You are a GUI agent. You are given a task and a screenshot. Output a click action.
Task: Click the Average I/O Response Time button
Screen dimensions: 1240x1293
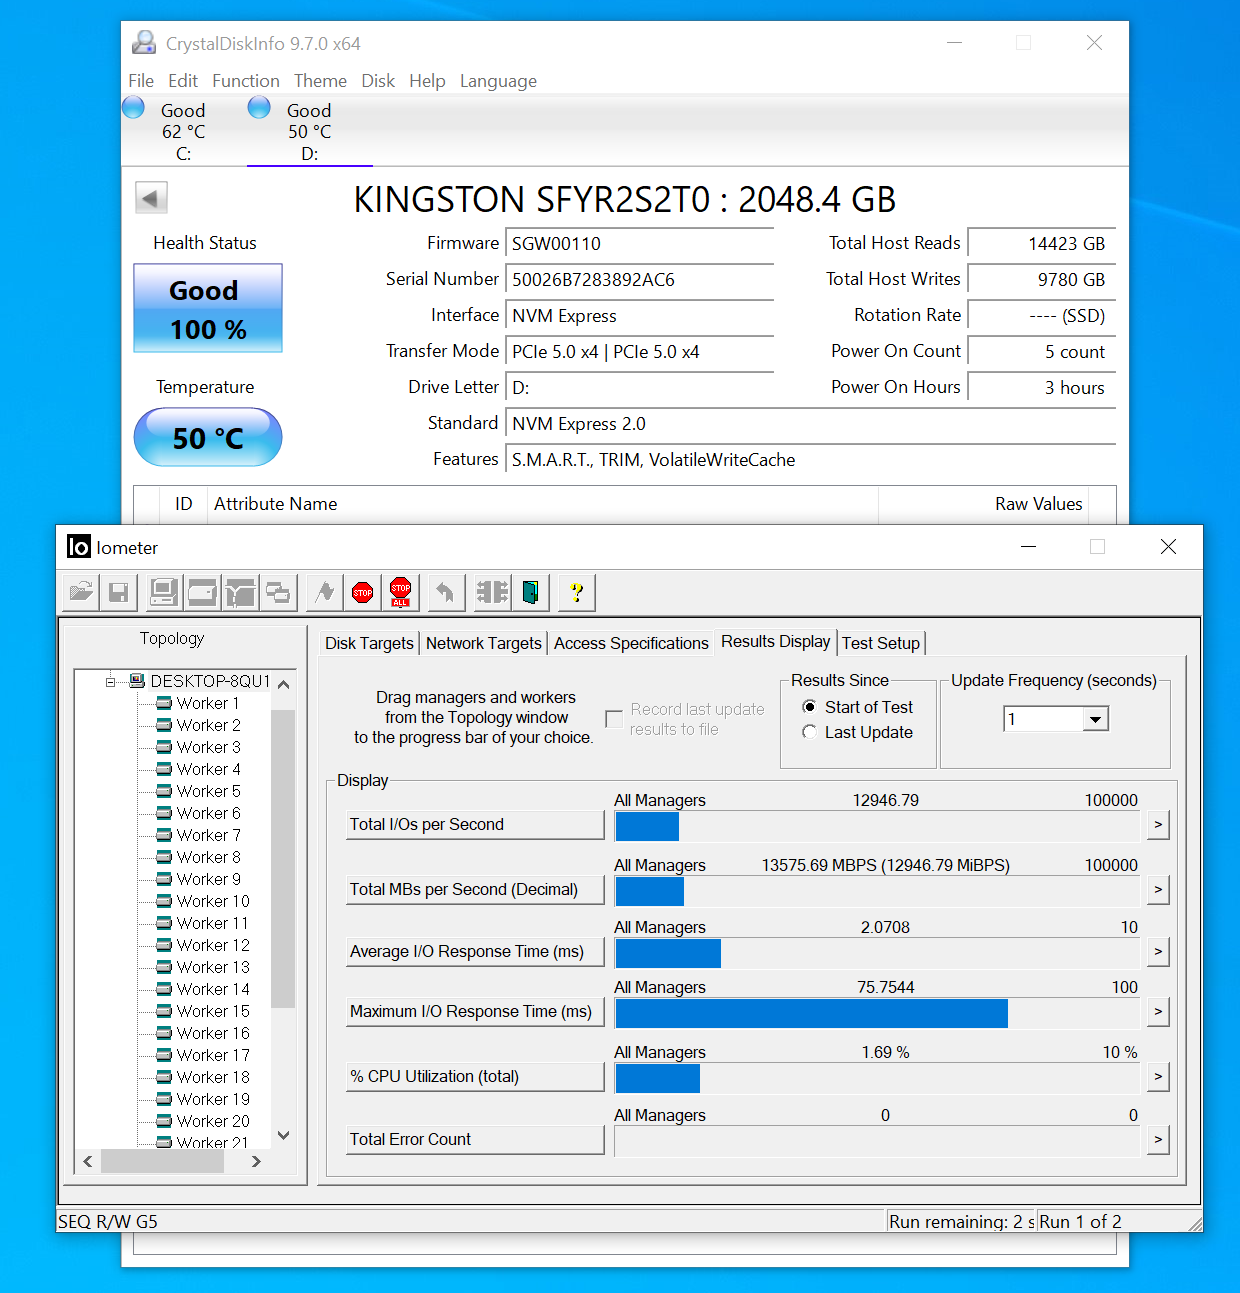point(475,952)
